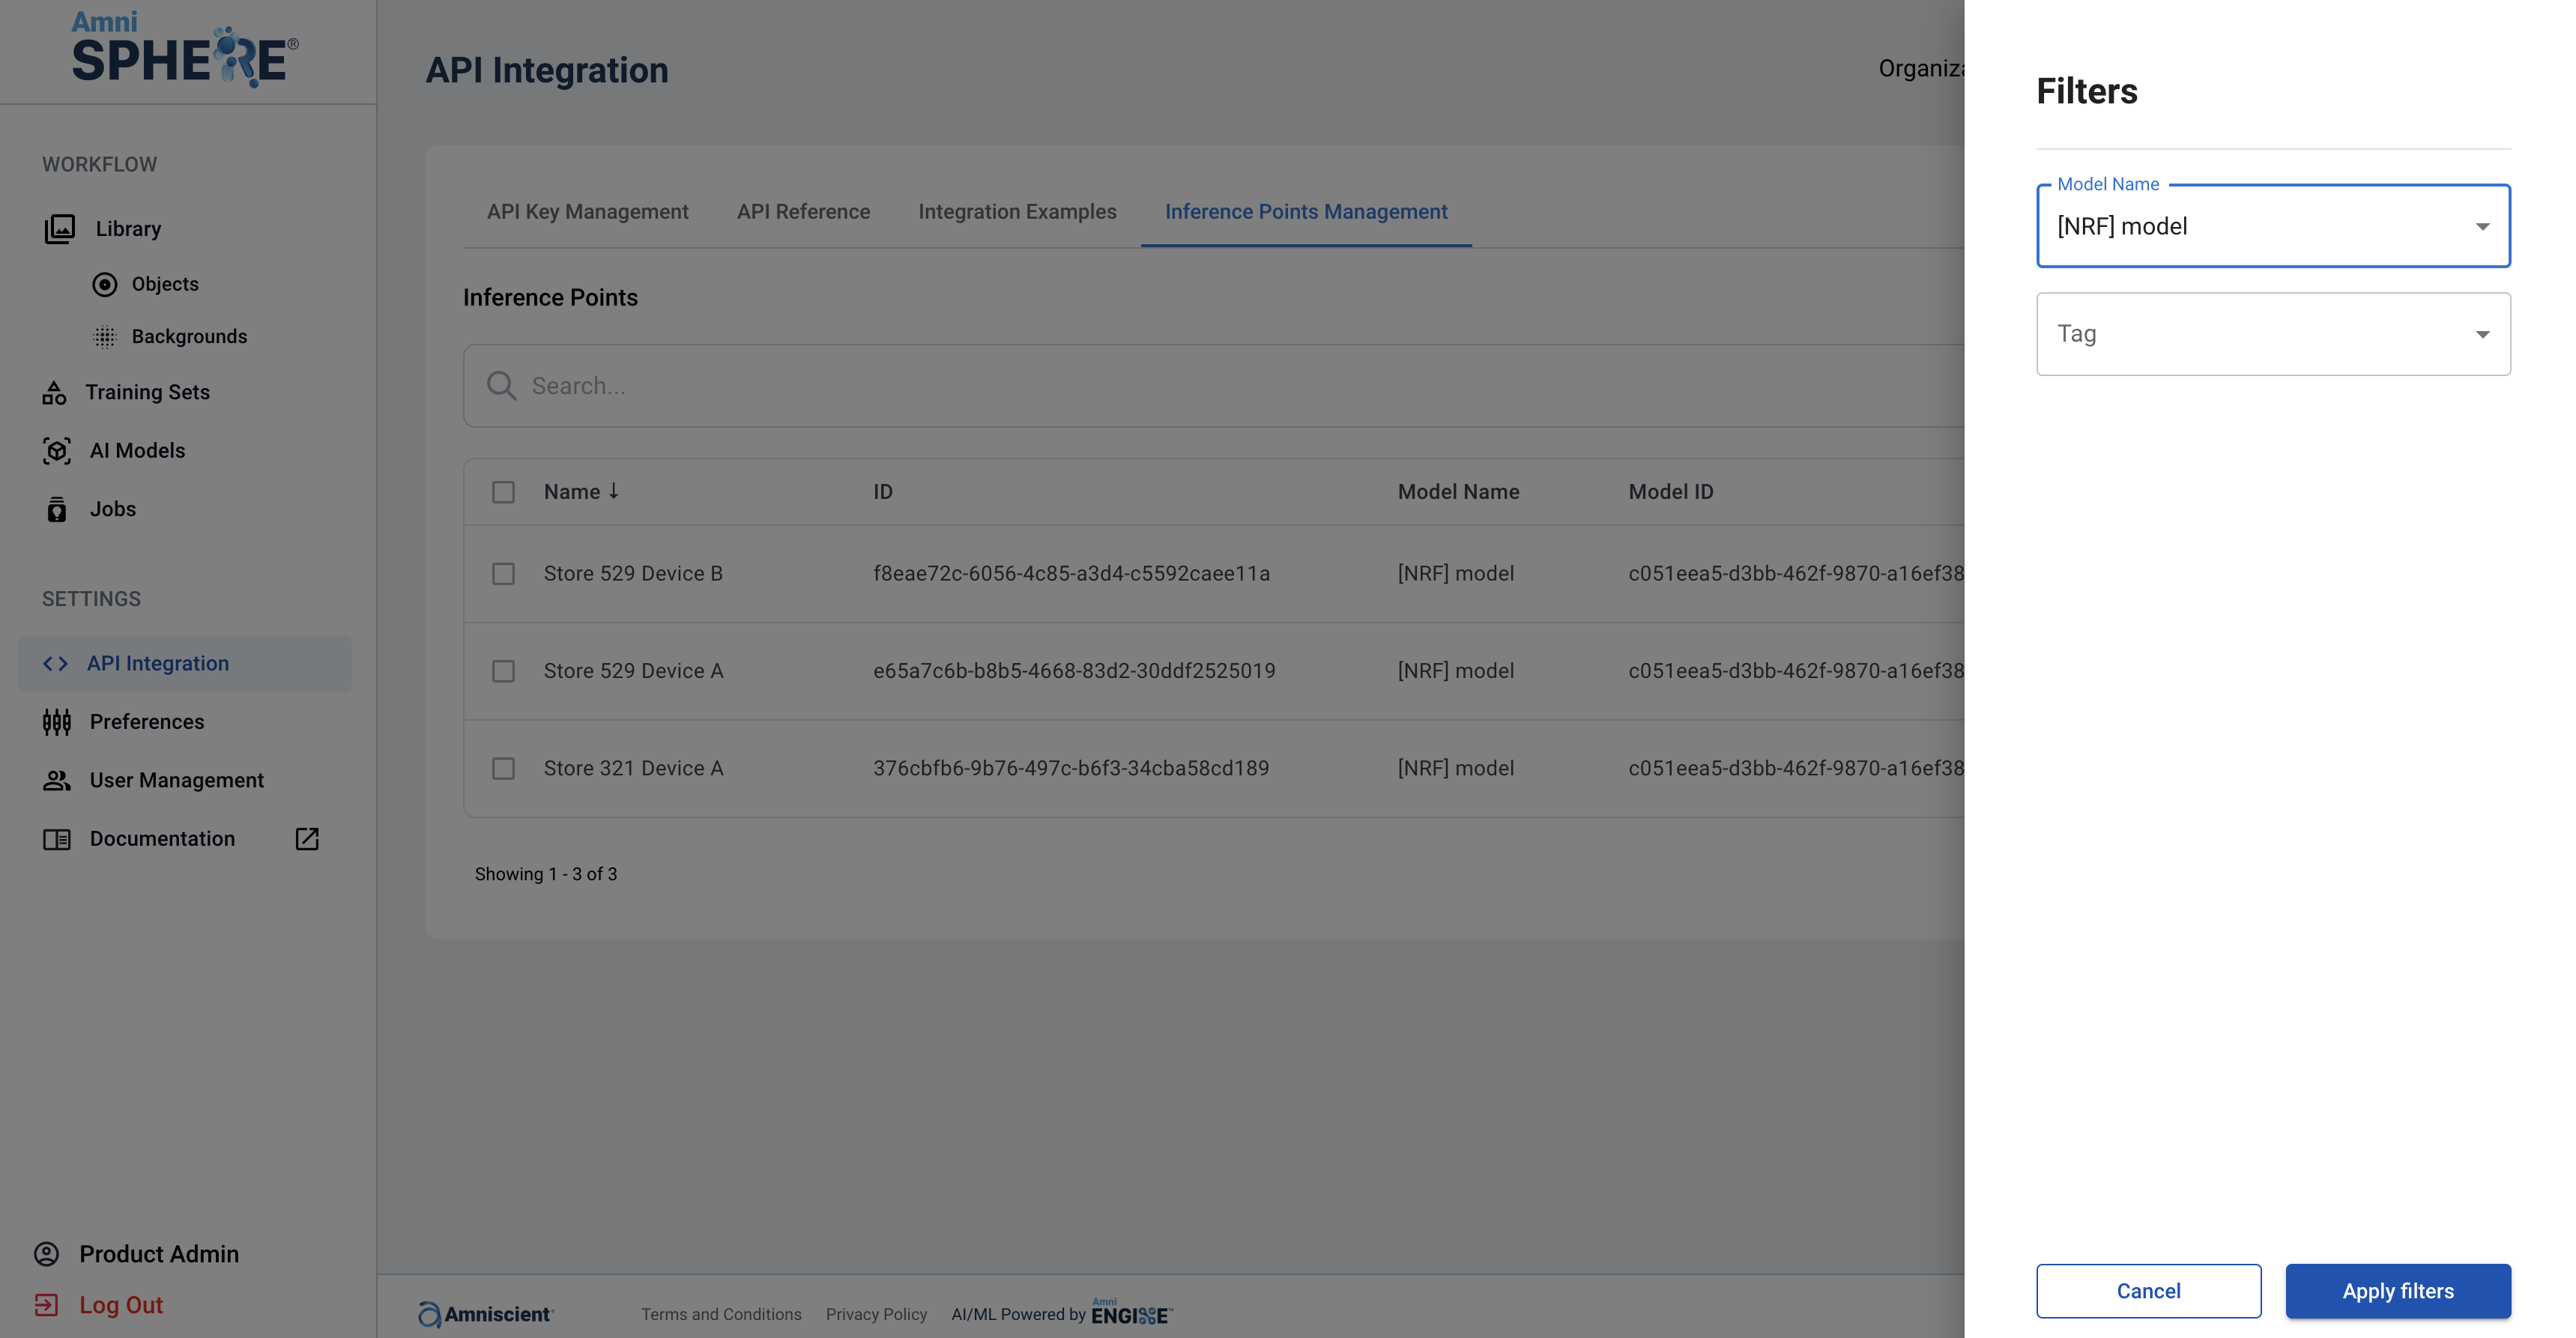2576x1338 pixels.
Task: Click the Objects target icon
Action: (104, 284)
